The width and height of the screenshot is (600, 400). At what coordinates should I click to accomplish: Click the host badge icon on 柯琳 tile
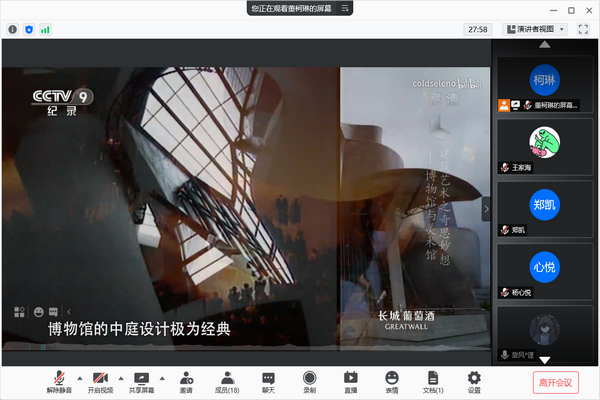point(504,105)
